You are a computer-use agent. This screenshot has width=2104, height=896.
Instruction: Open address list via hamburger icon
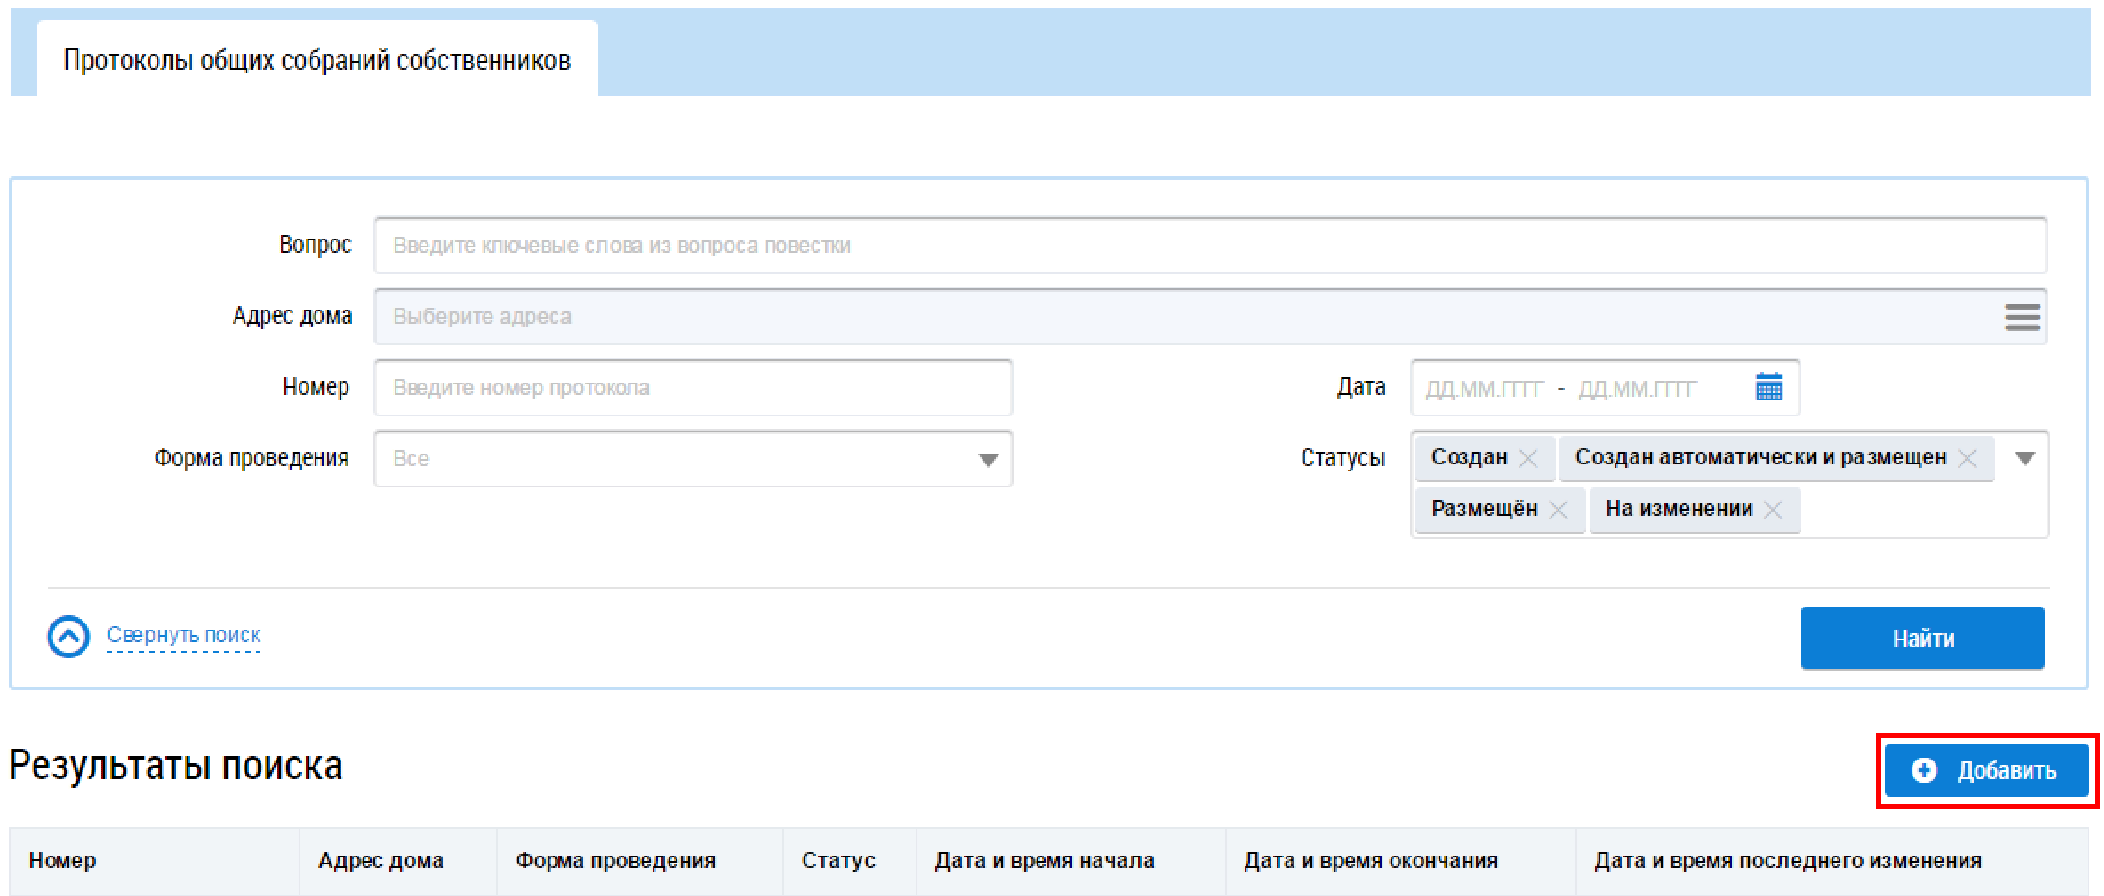2022,317
